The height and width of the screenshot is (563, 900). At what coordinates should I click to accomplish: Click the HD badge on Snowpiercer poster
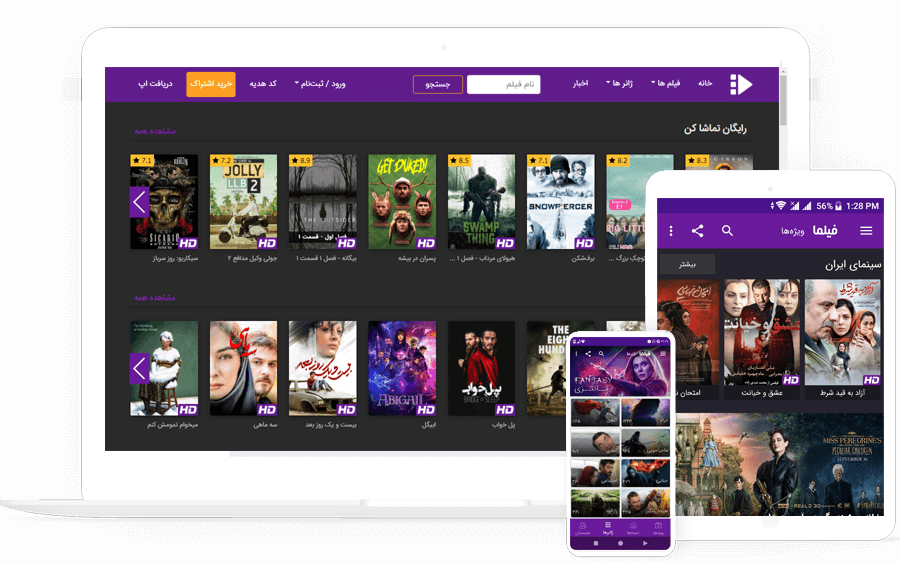point(584,243)
